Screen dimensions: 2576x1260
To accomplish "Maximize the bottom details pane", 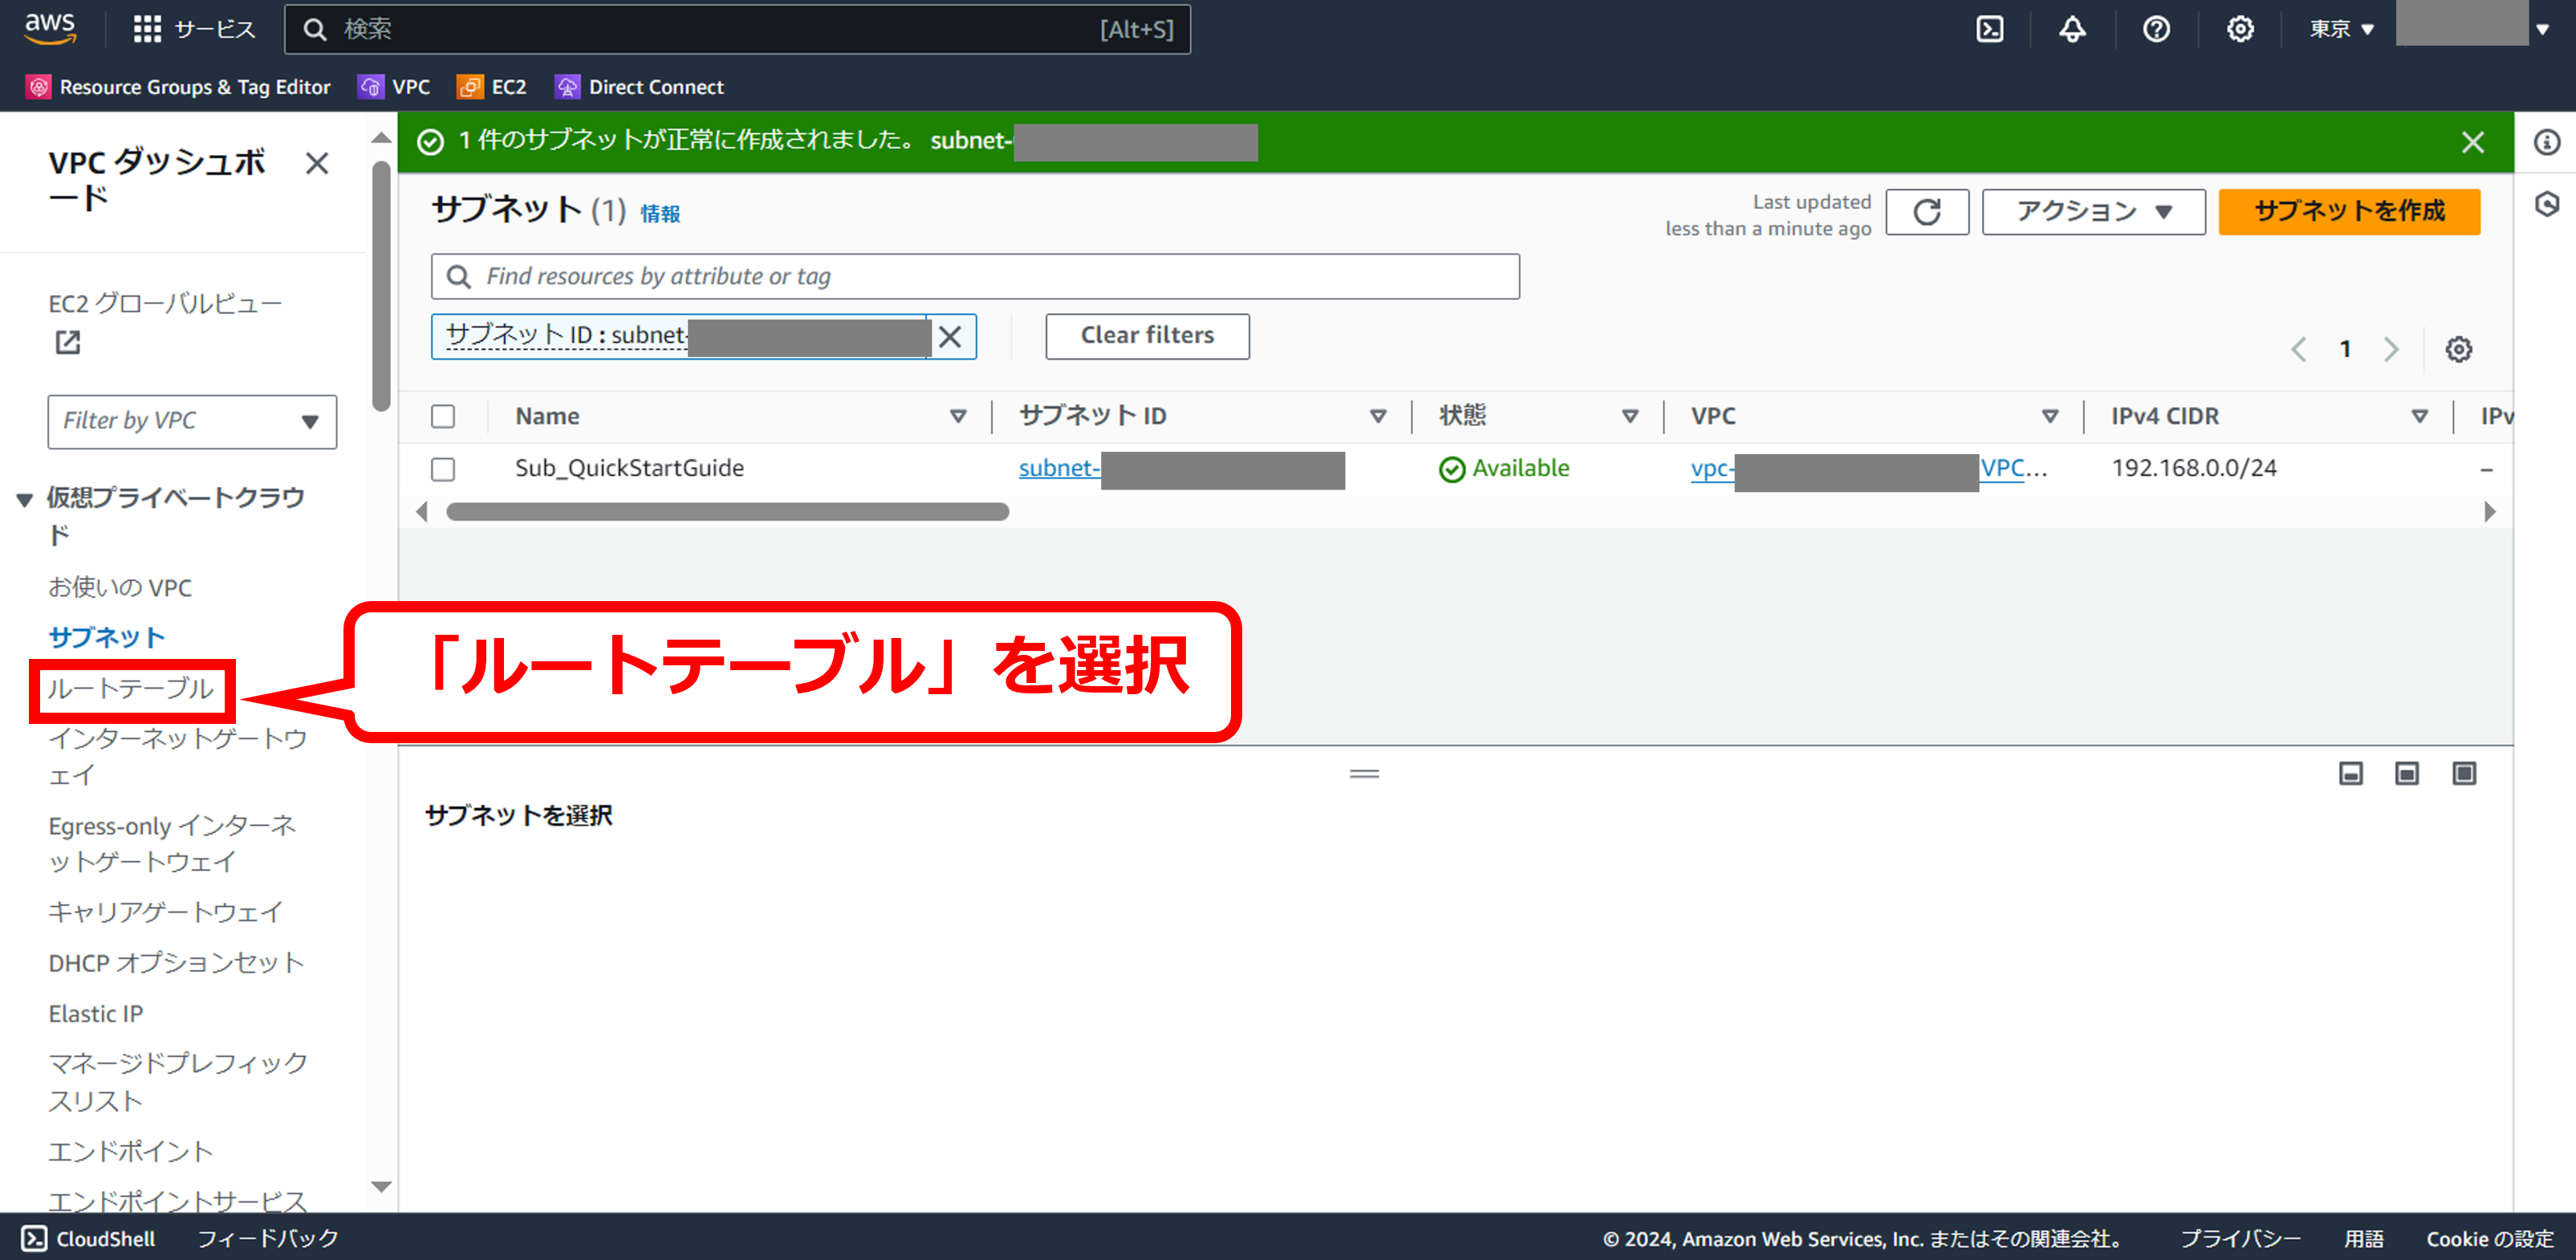I will click(2464, 773).
